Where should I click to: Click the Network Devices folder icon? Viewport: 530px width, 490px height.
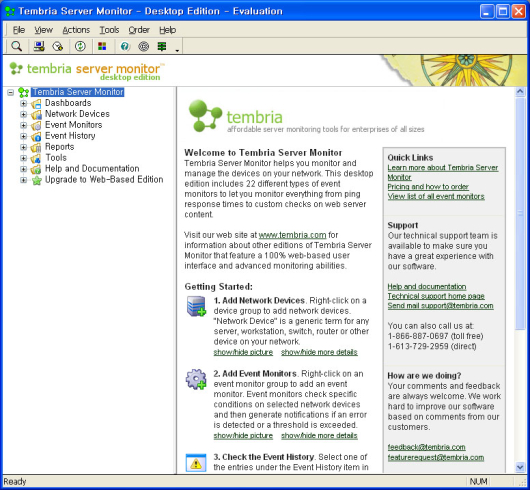(x=36, y=115)
